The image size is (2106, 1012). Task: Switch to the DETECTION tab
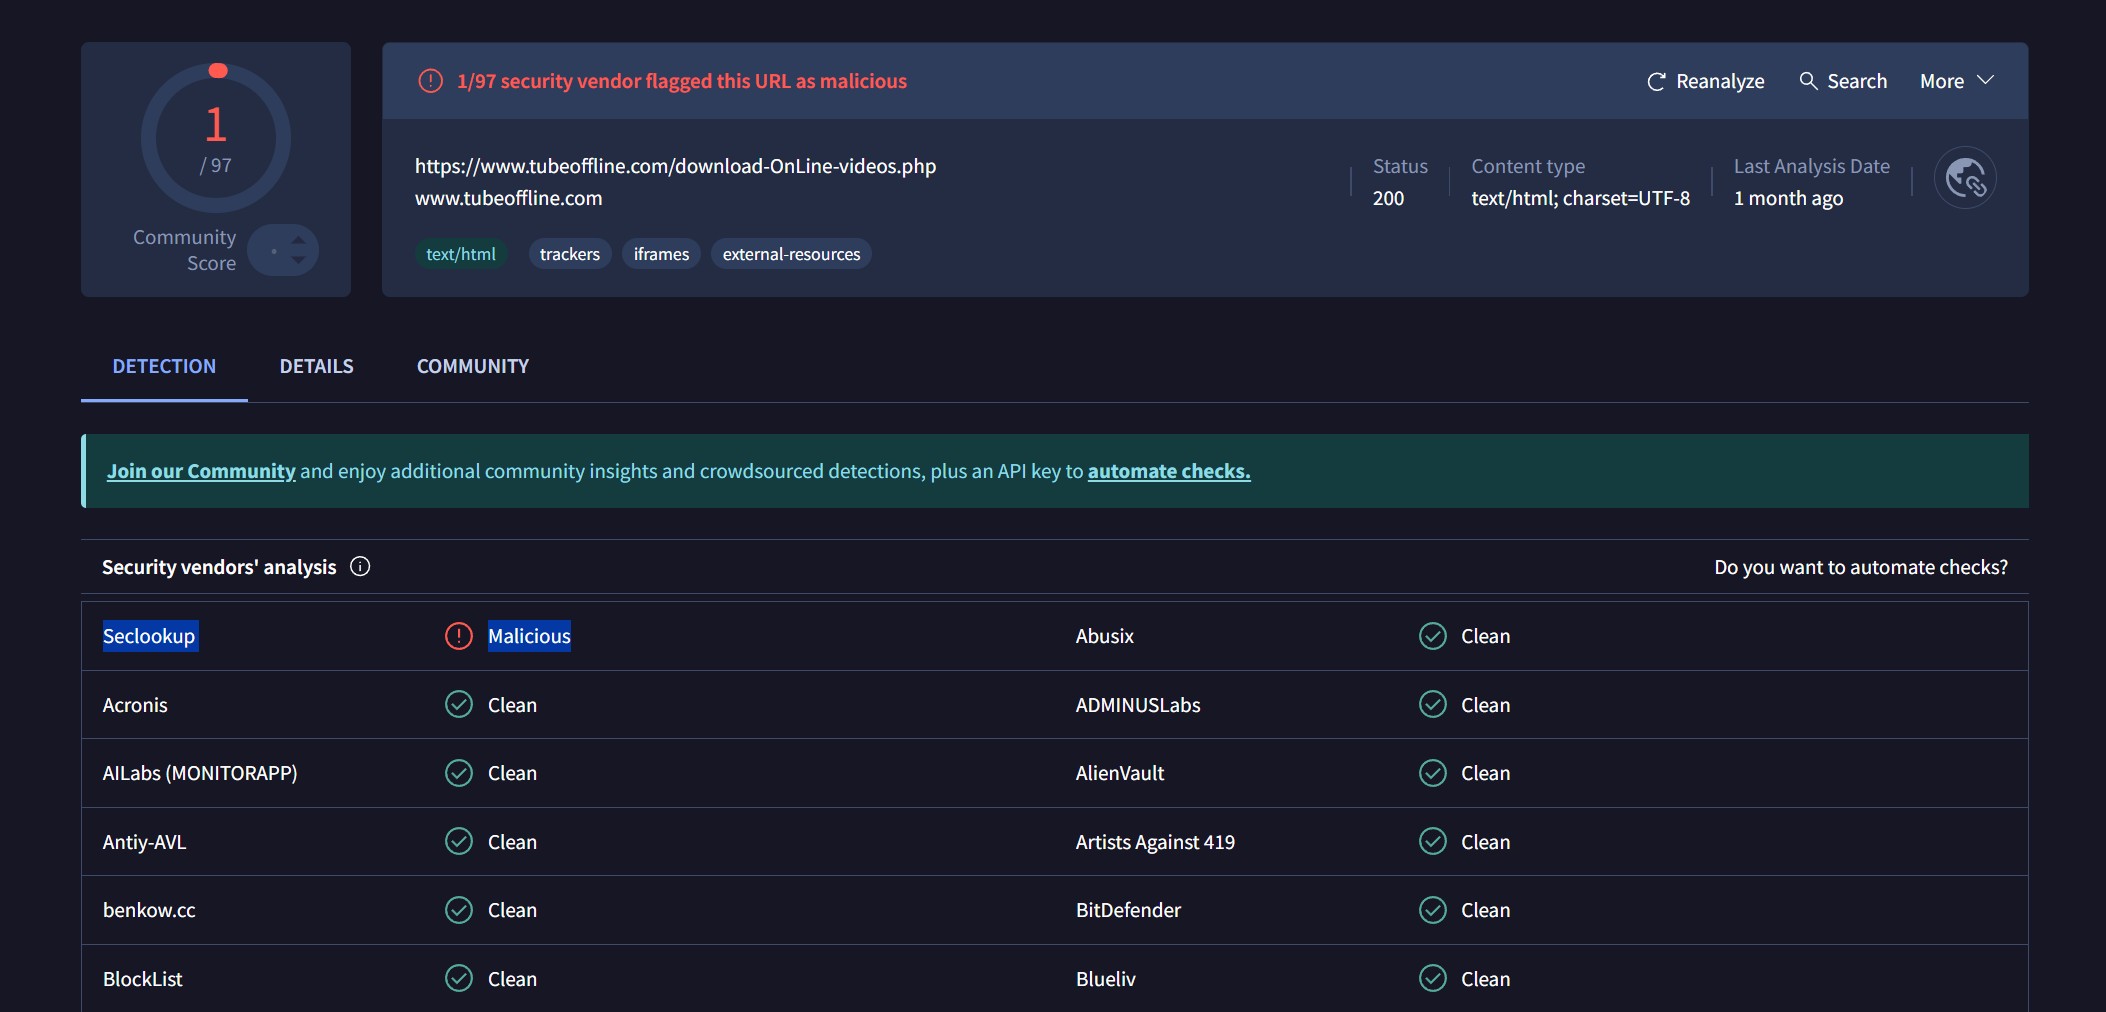[x=164, y=366]
